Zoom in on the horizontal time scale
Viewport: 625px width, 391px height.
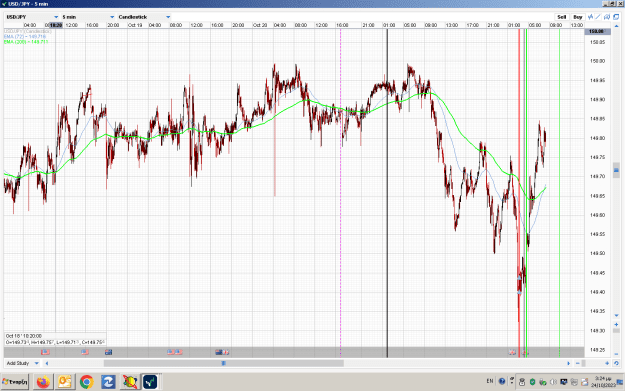coord(607,363)
